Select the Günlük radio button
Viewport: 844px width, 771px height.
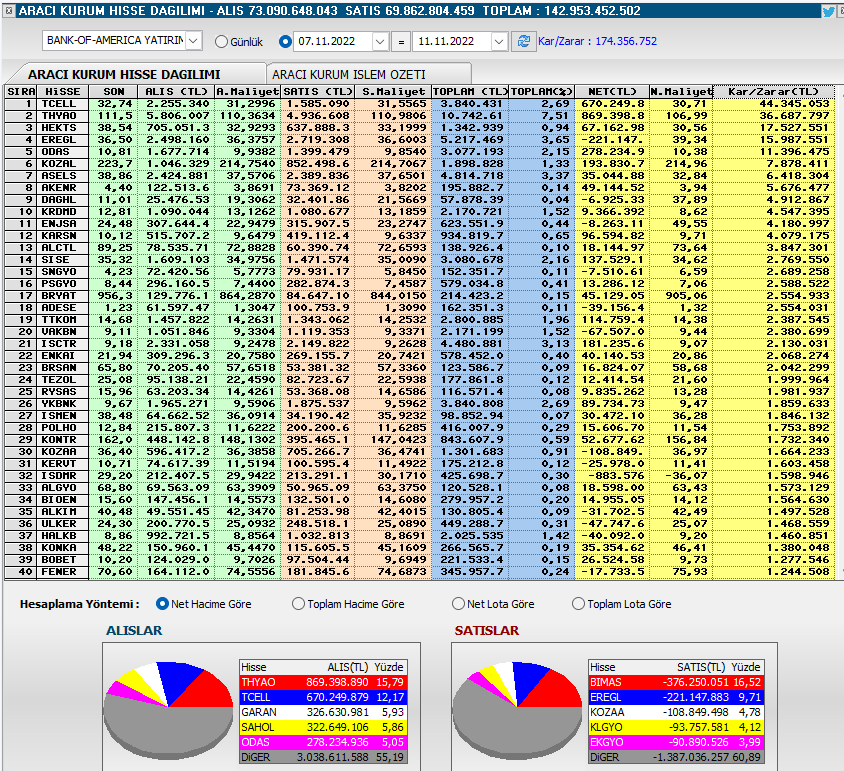[x=221, y=41]
